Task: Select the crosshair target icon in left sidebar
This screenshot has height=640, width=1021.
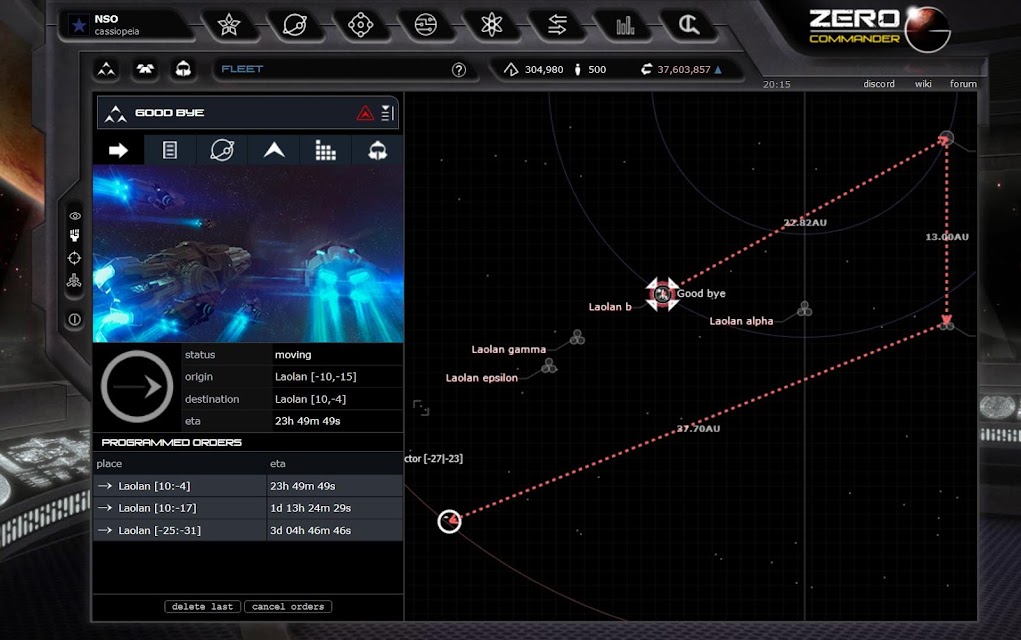Action: coord(74,258)
